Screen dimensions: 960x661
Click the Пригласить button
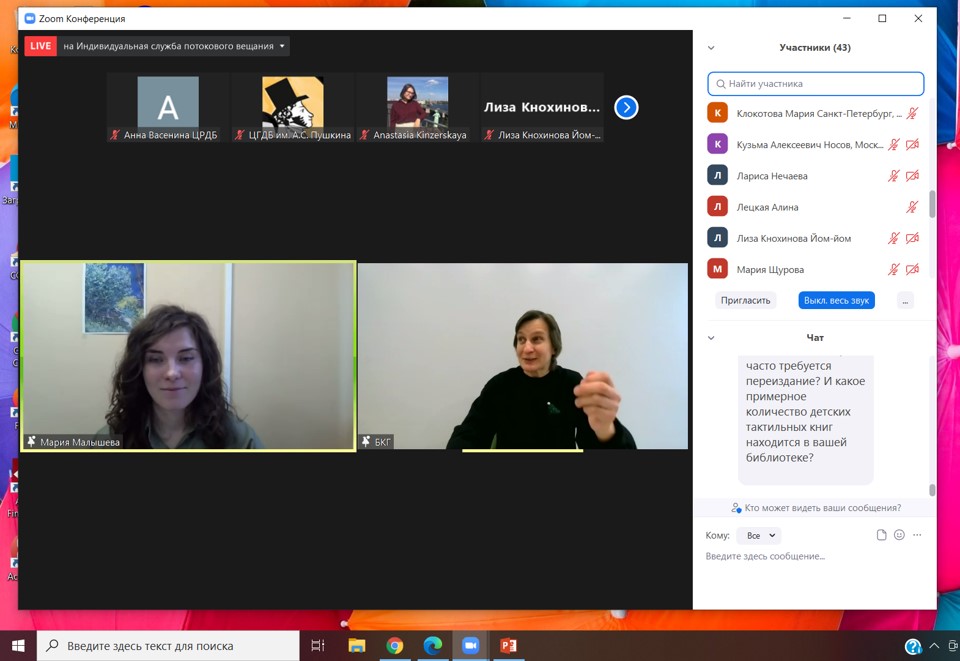[746, 300]
